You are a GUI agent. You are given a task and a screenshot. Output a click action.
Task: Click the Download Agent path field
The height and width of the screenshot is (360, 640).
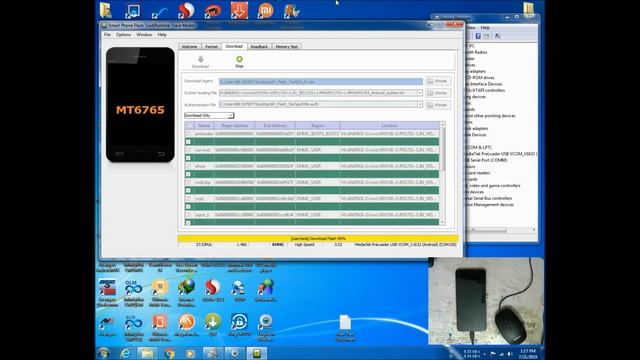coord(321,82)
